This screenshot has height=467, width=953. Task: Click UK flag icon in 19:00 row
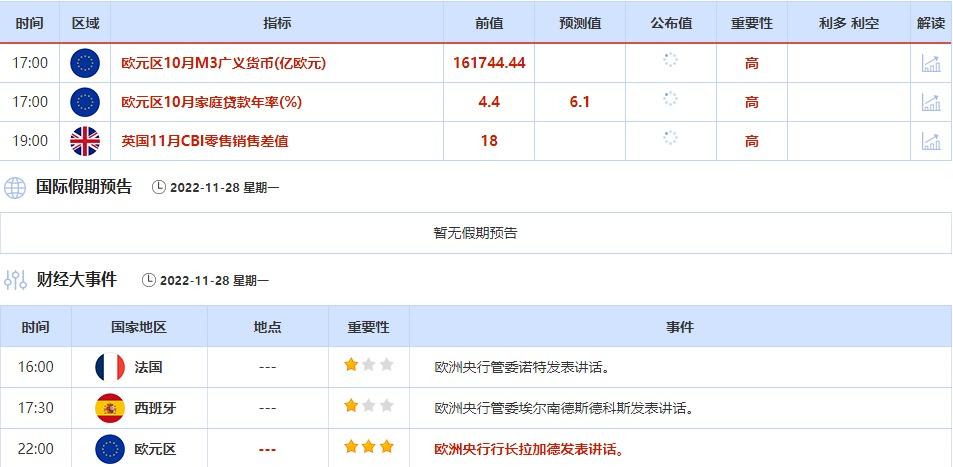point(85,141)
